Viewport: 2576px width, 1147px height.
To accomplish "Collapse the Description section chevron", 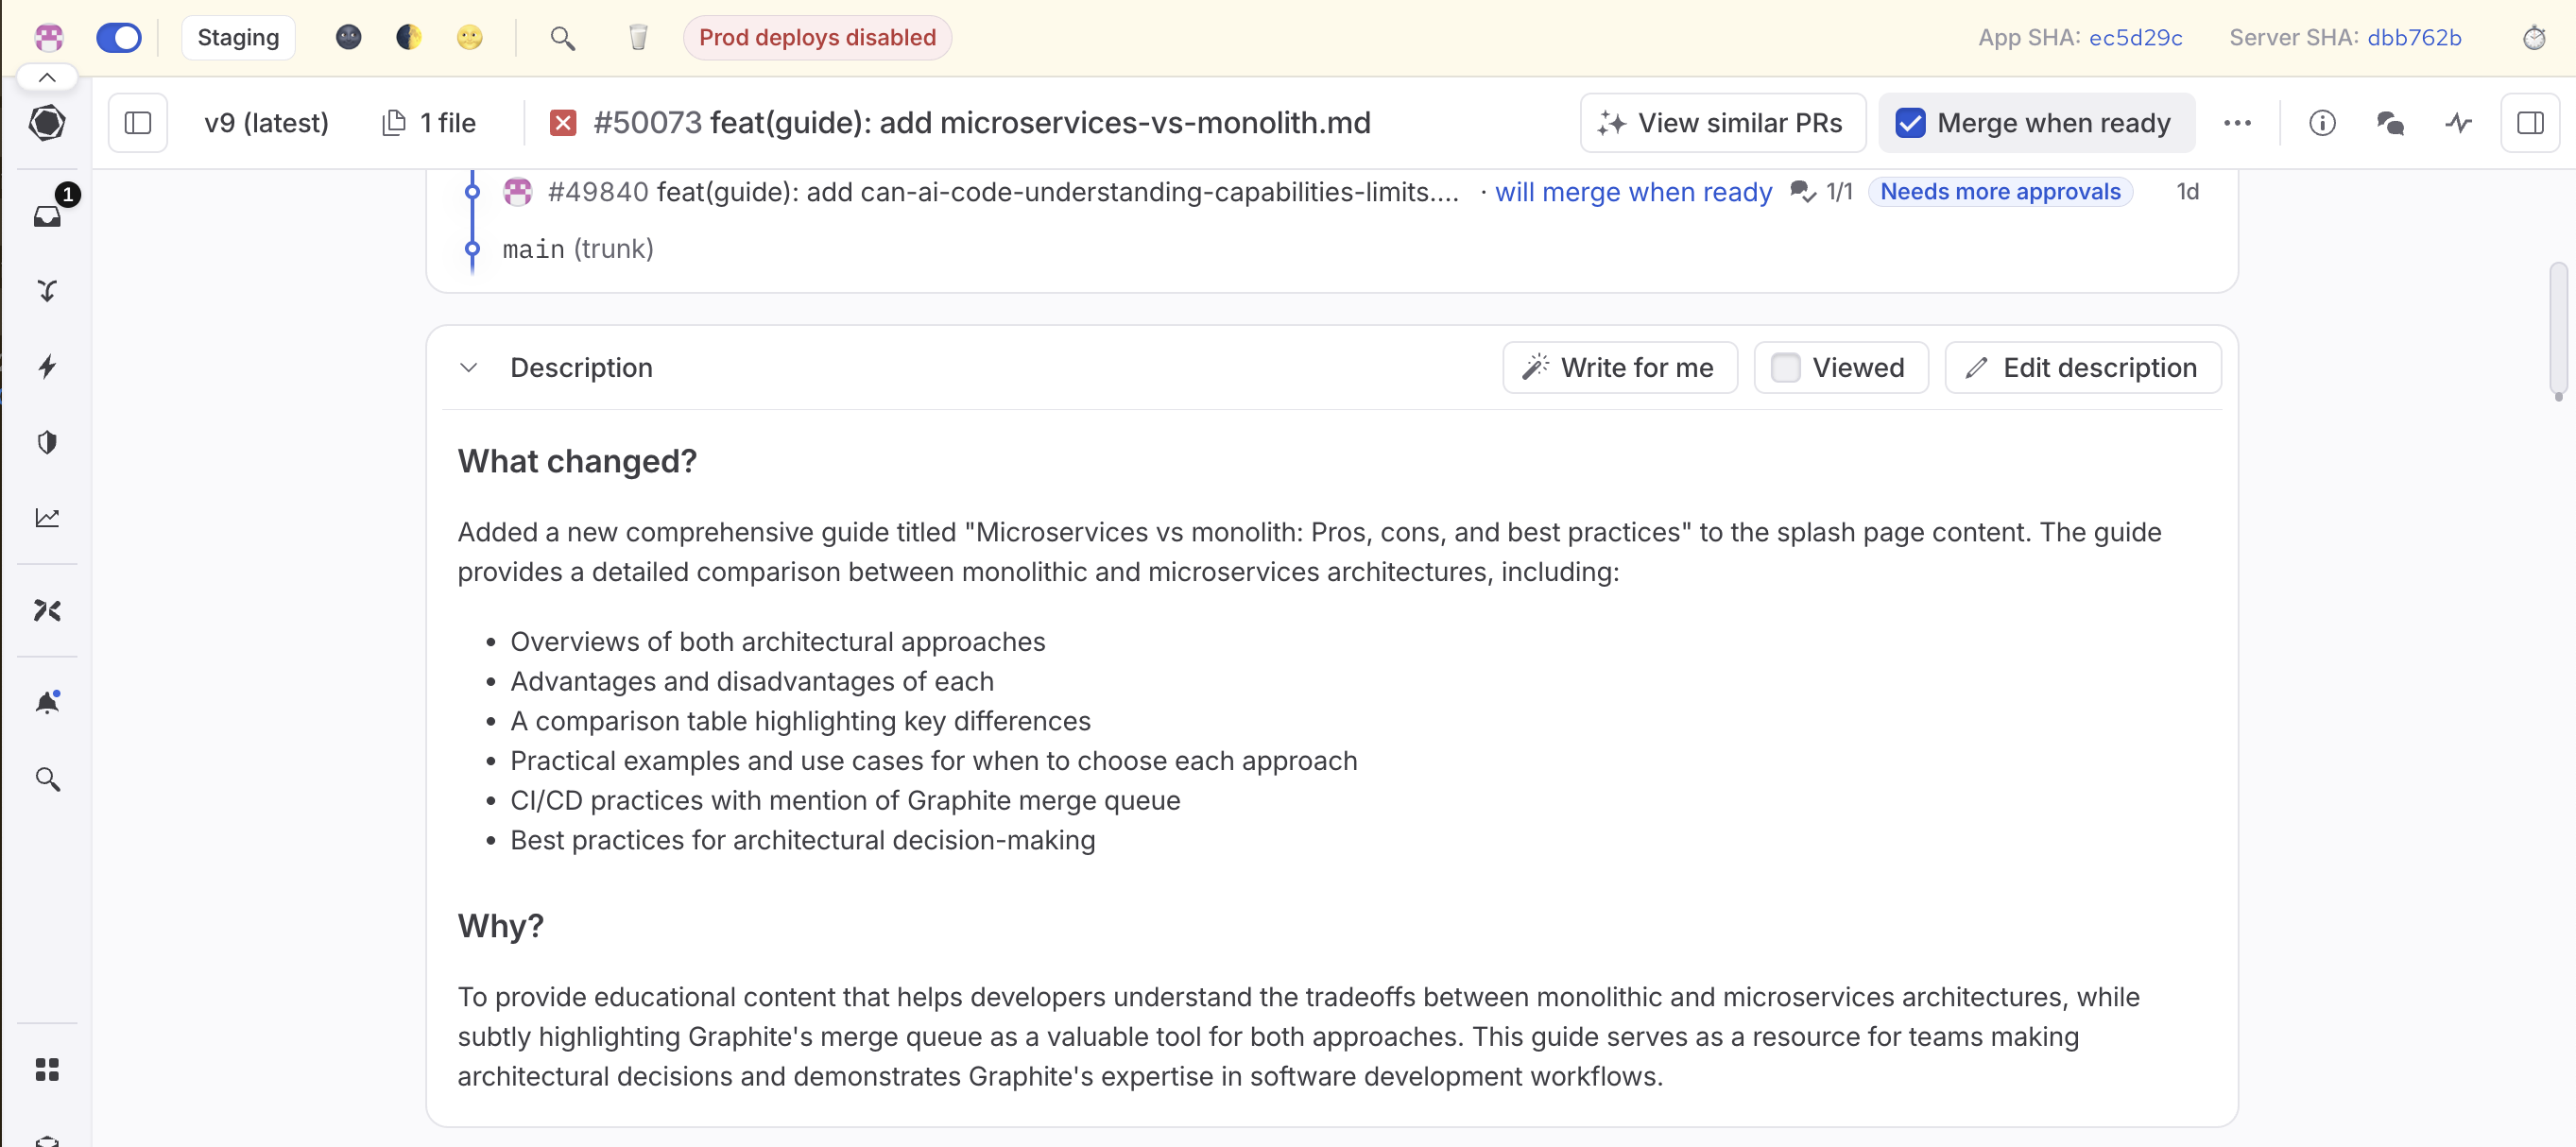I will pos(468,367).
